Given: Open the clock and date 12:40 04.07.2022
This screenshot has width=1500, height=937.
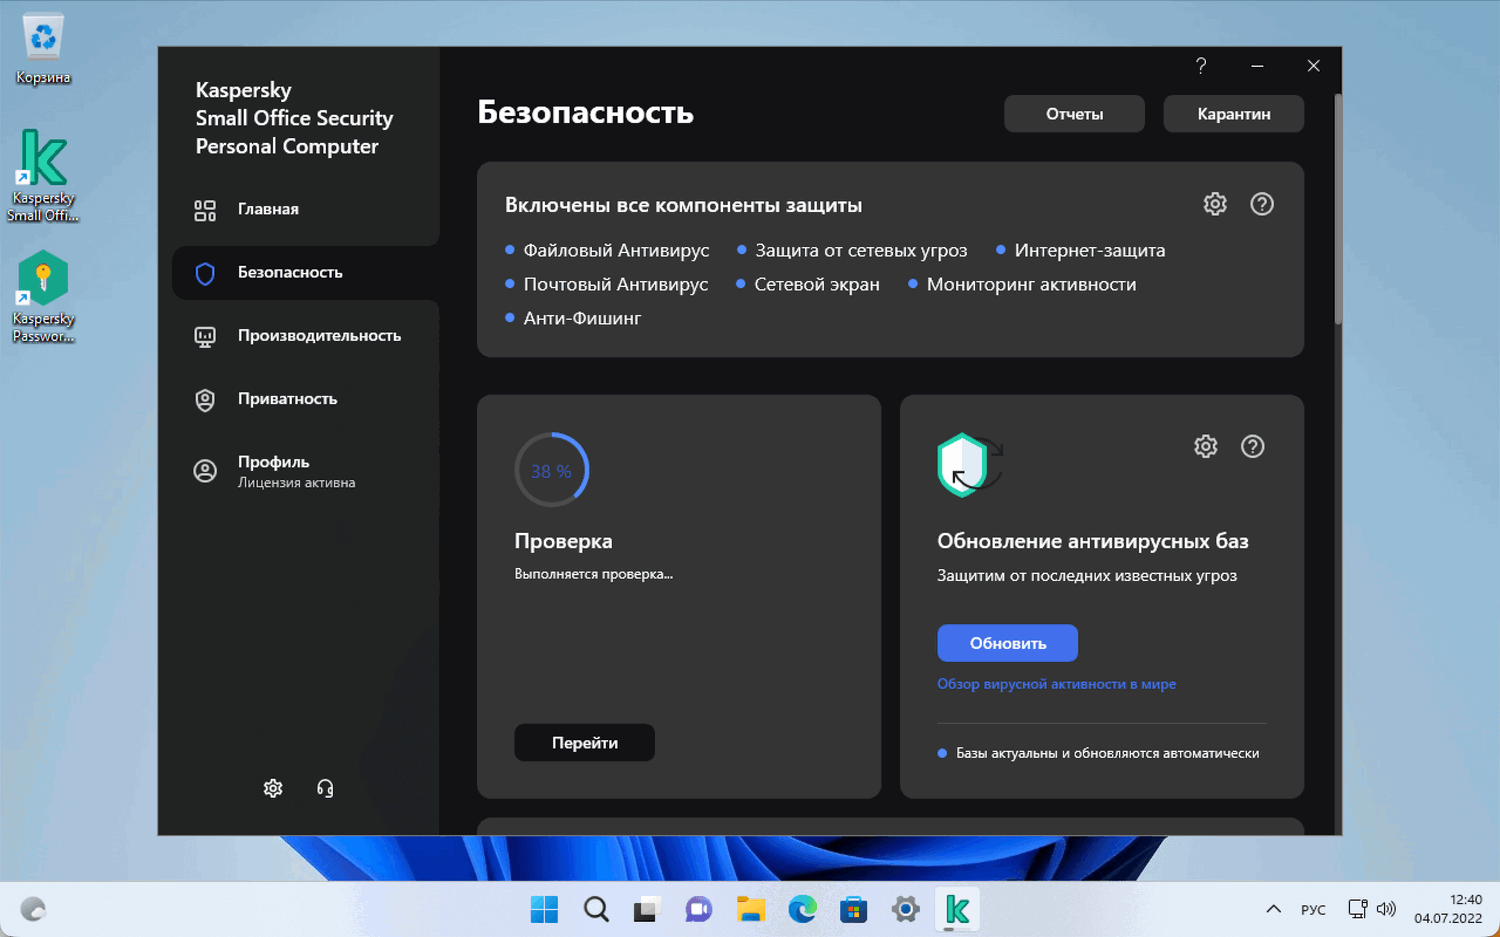Looking at the screenshot, I should coord(1448,909).
